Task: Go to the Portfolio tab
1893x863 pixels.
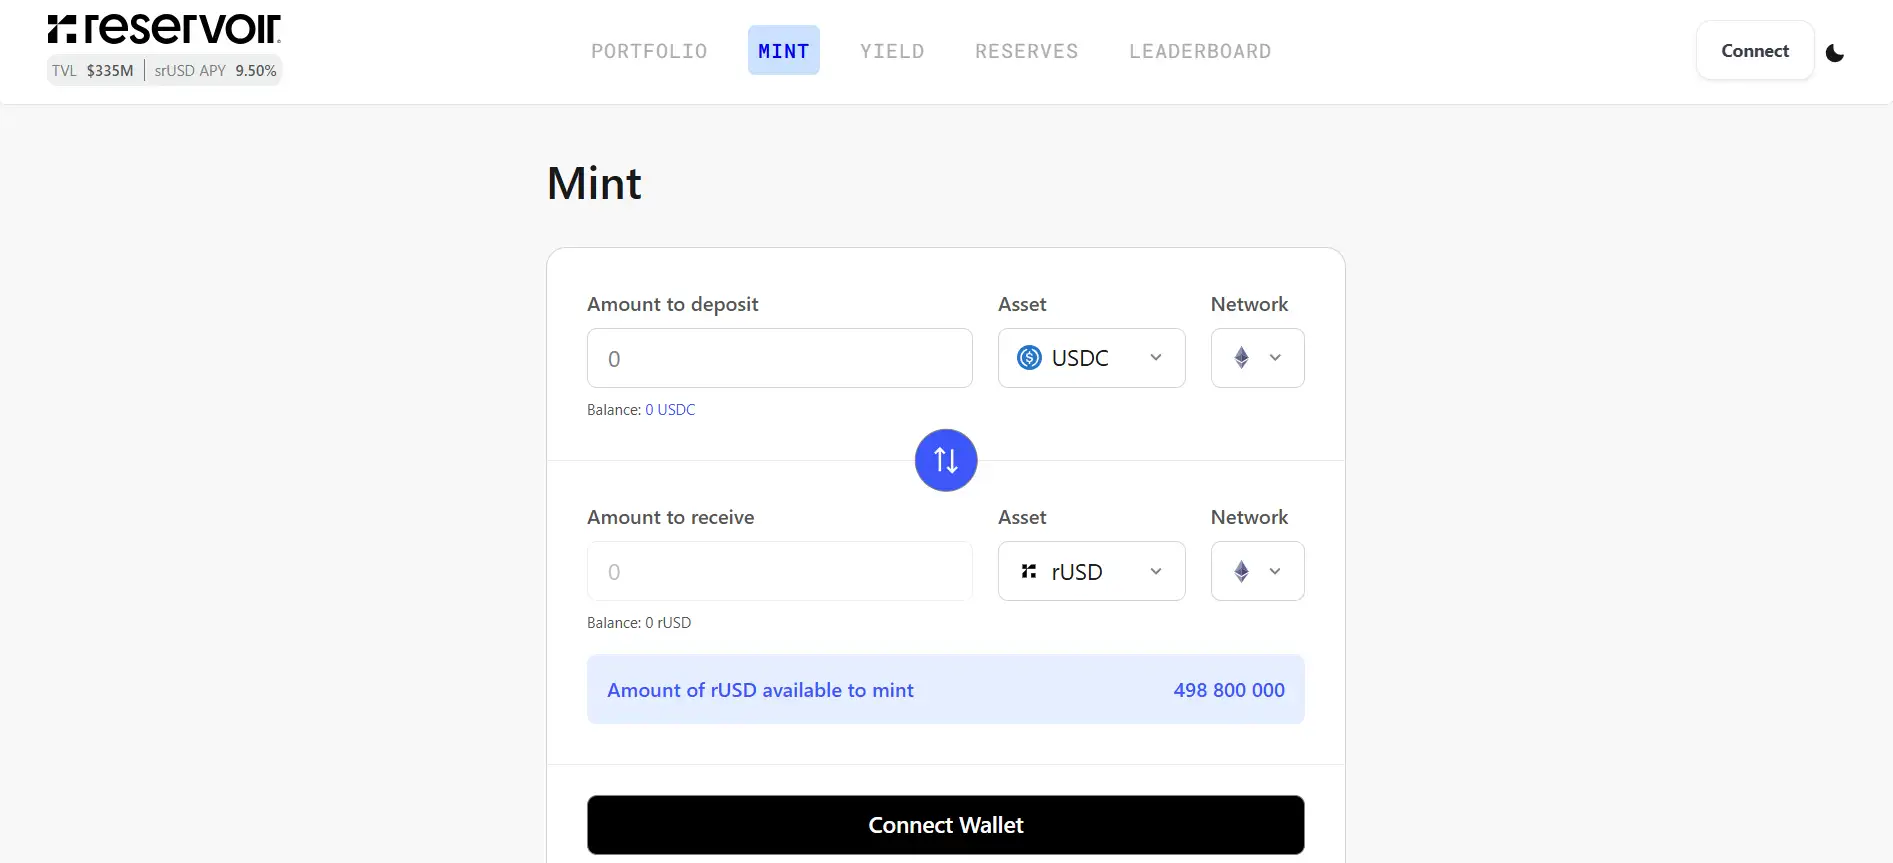Action: (x=649, y=51)
